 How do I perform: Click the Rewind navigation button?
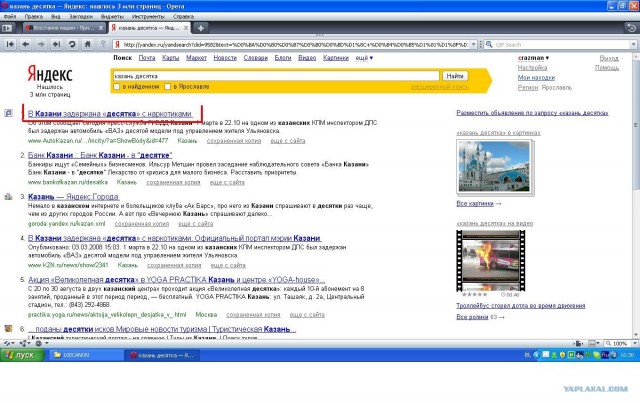10,44
